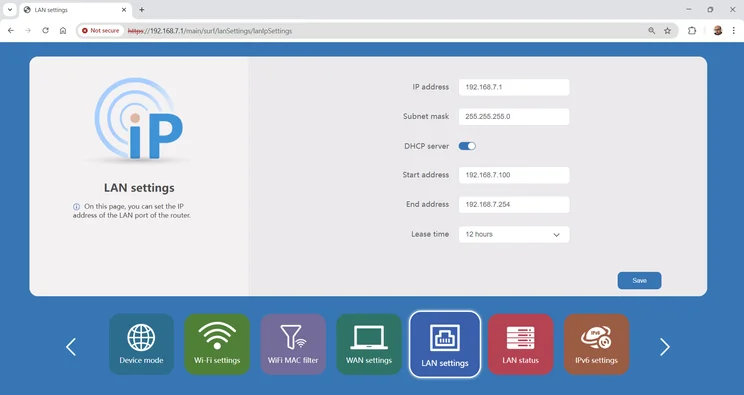
Task: Show next tiles with right arrow
Action: (x=665, y=347)
